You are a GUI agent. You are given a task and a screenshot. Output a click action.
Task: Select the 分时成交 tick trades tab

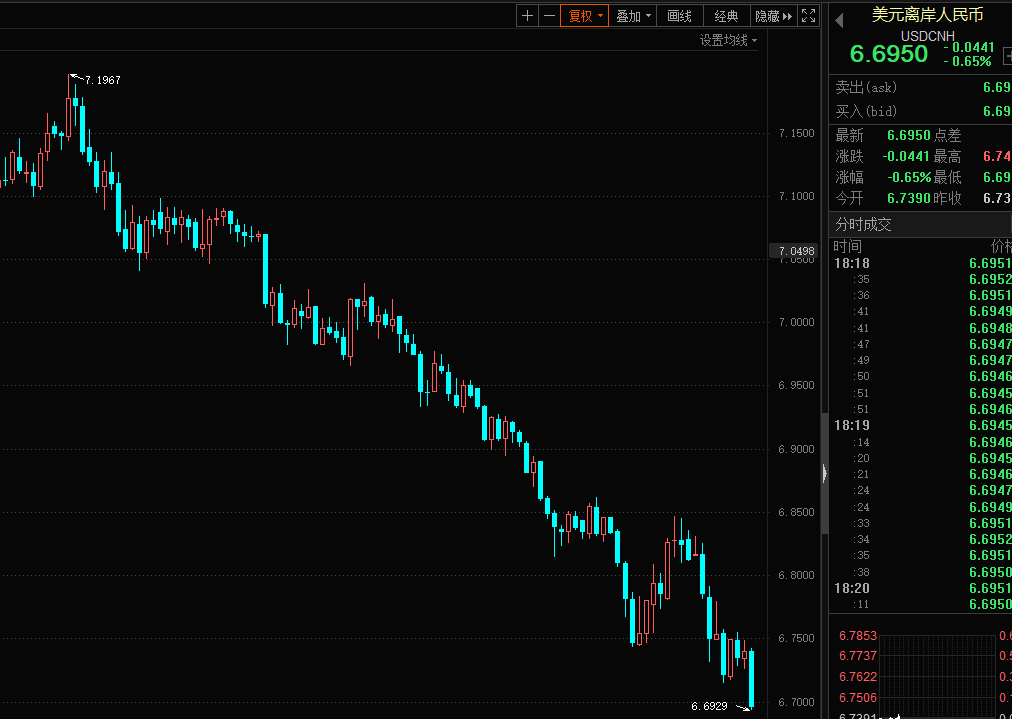[x=863, y=225]
